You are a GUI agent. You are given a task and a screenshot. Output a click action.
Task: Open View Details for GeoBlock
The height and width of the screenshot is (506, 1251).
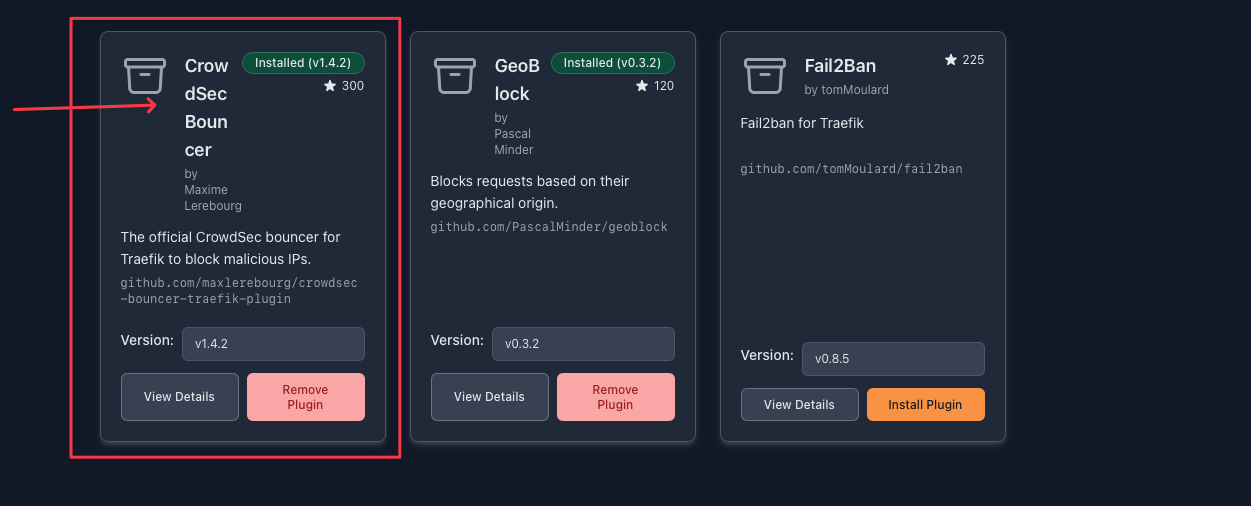point(489,397)
